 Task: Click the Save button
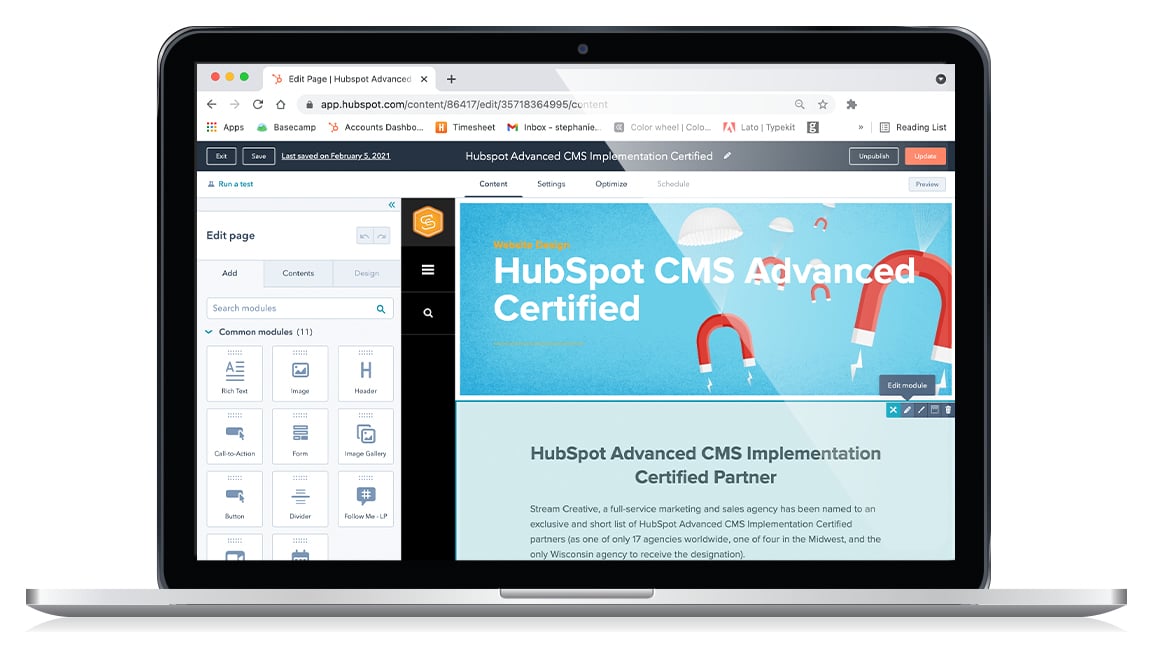click(259, 156)
